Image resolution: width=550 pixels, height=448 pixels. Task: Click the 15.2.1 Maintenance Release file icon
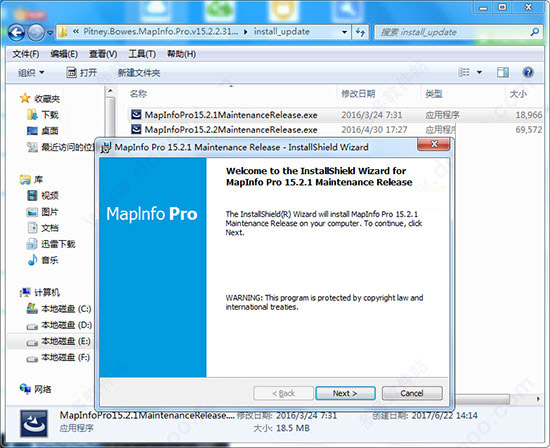136,114
